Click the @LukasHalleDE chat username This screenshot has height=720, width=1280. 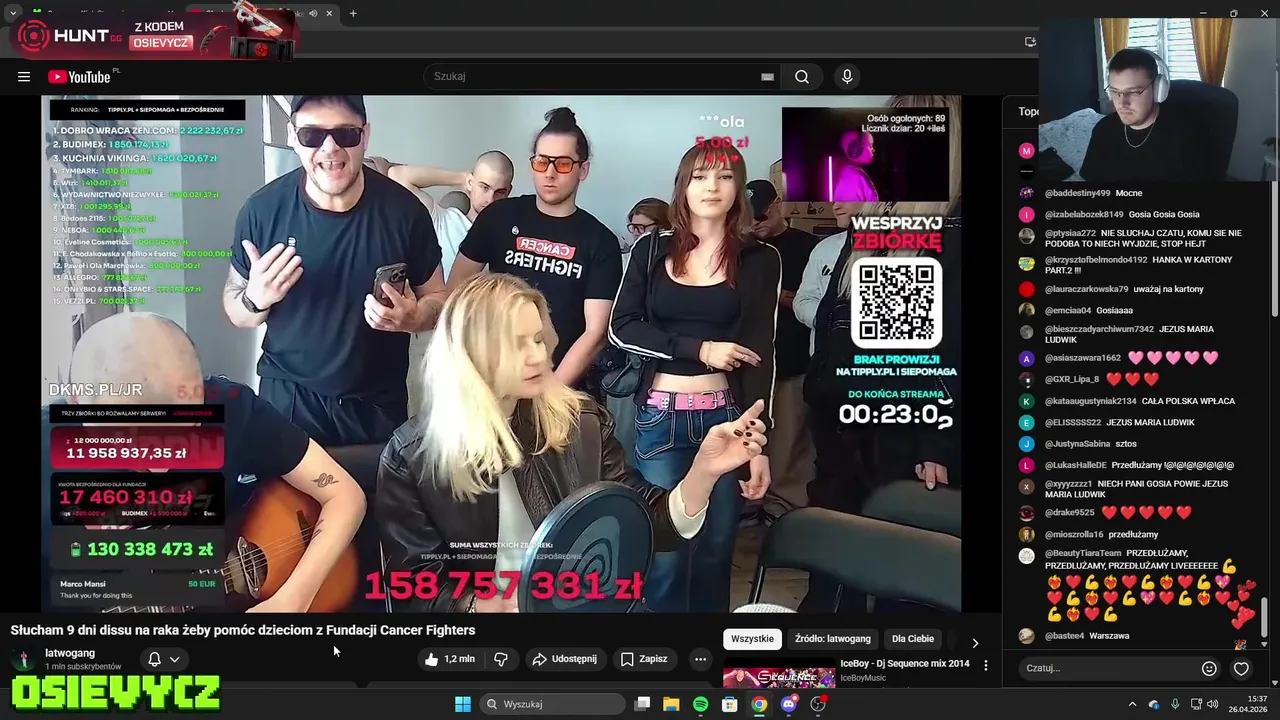1076,465
